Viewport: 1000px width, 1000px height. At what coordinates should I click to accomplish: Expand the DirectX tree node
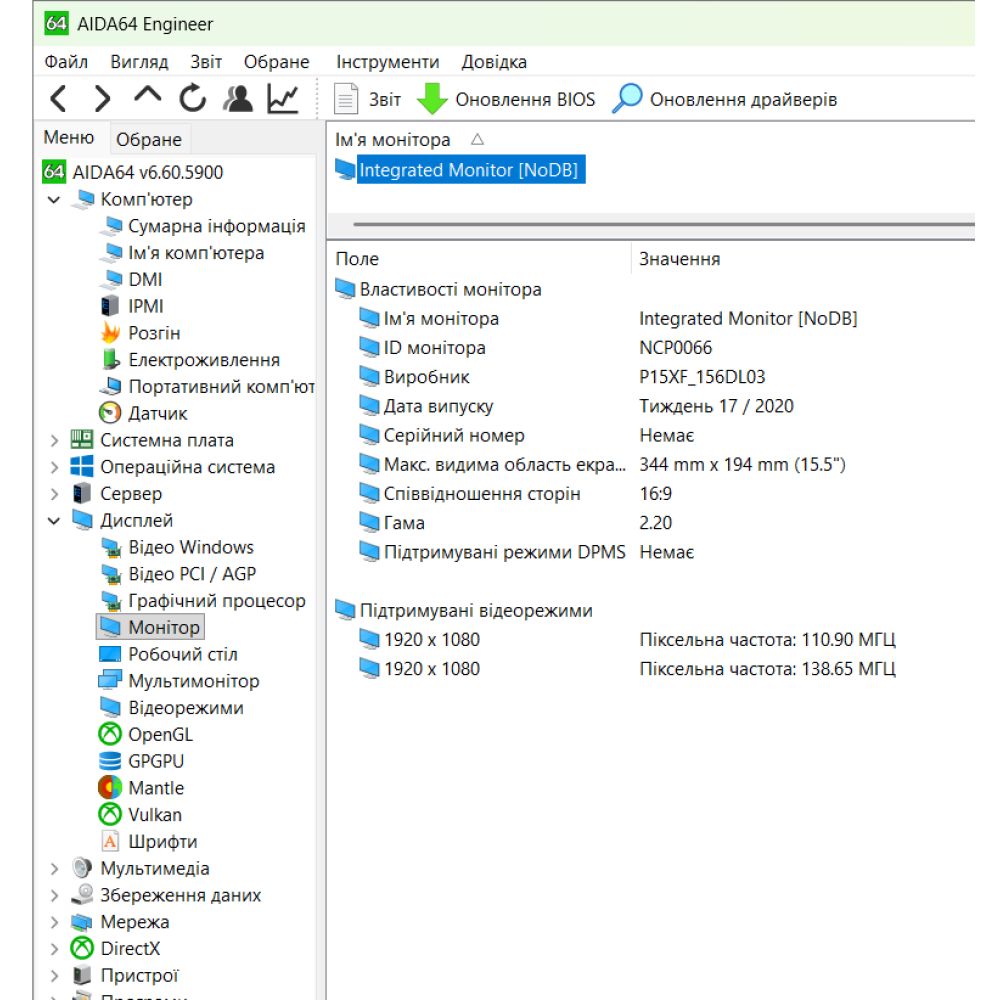[54, 949]
